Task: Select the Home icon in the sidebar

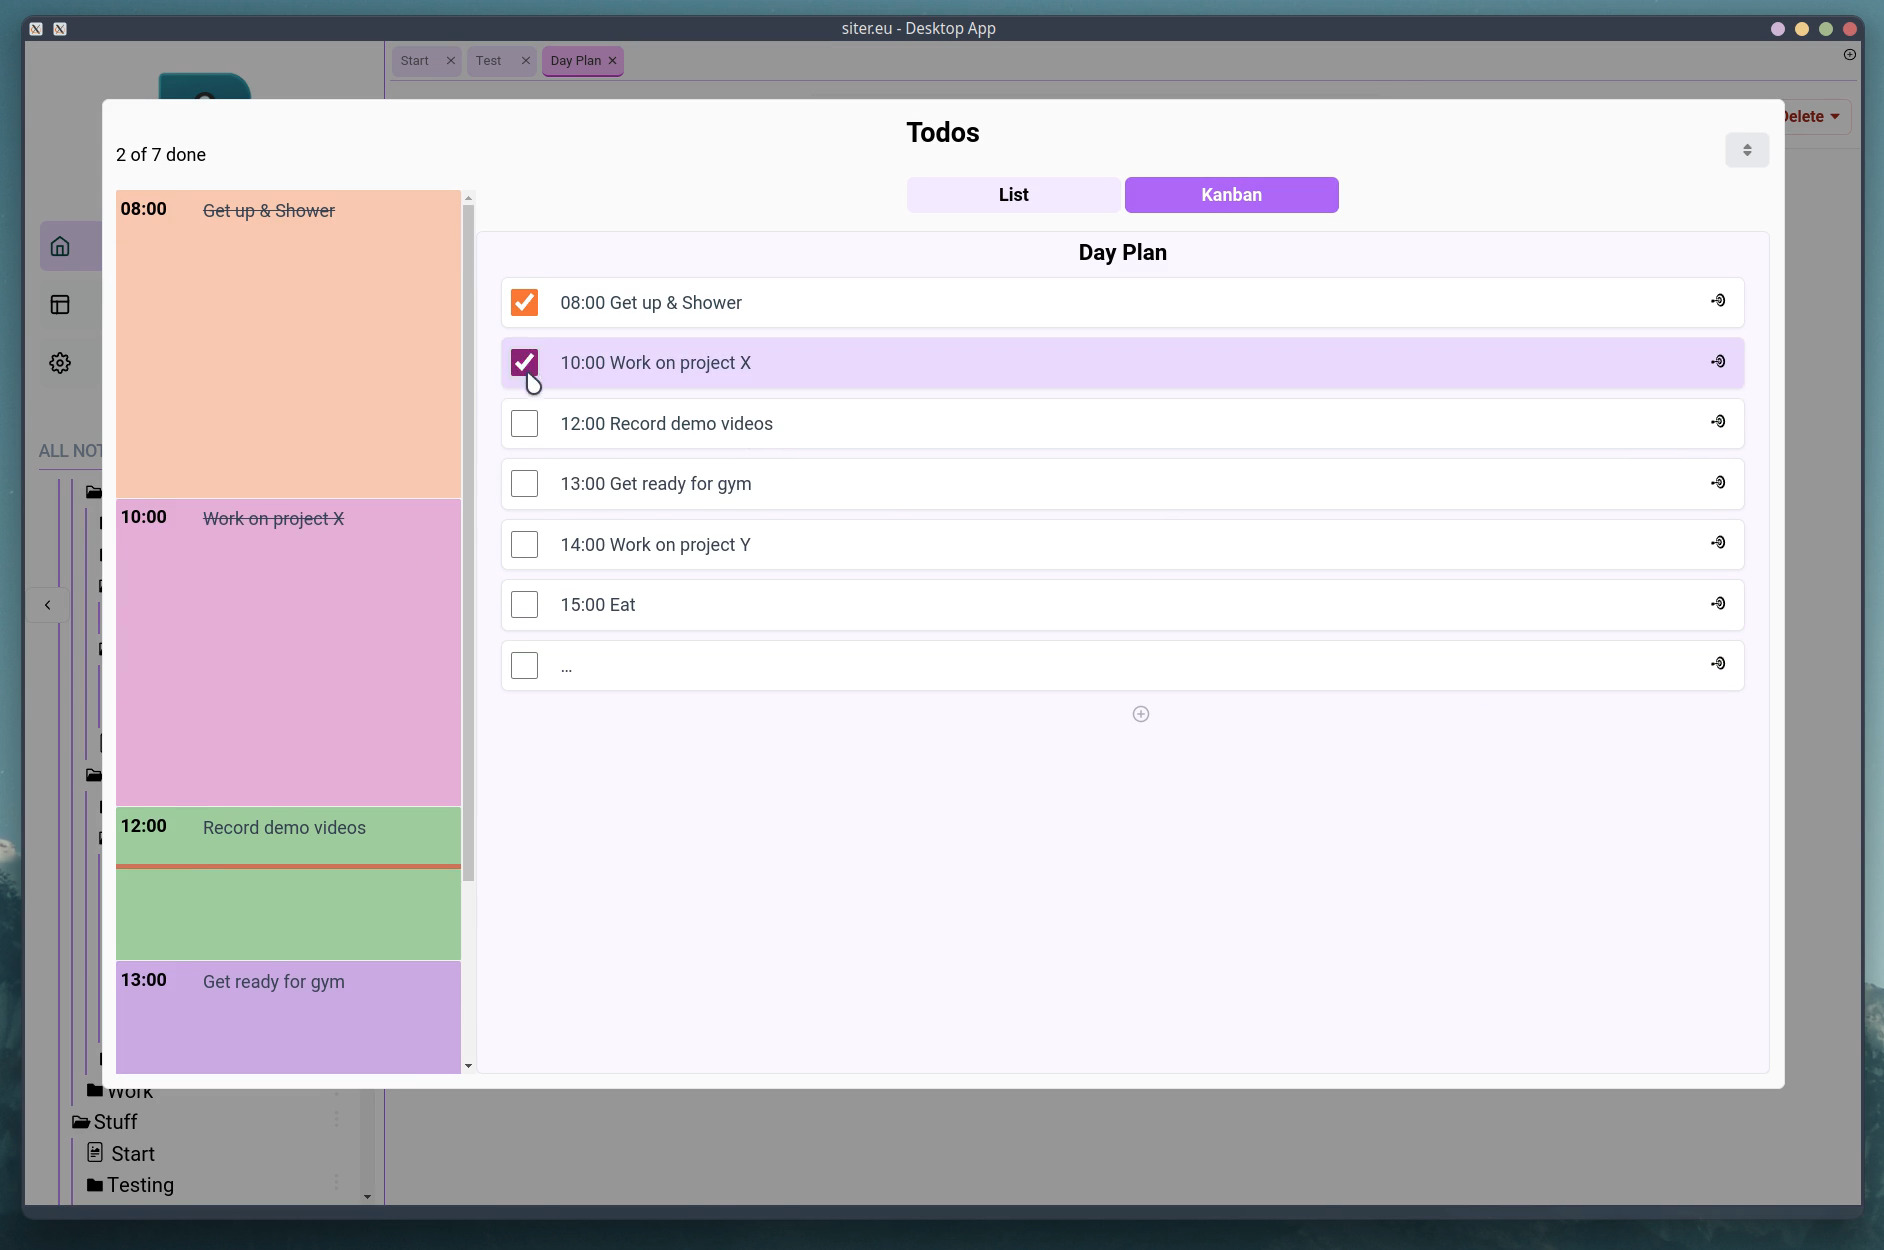Action: coord(60,245)
